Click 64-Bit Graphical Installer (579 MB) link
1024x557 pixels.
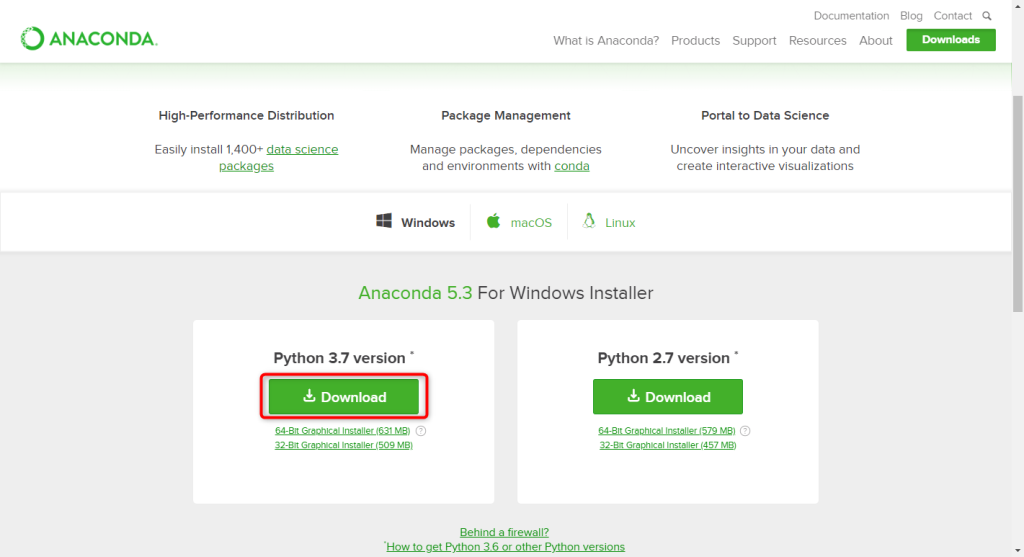(667, 431)
